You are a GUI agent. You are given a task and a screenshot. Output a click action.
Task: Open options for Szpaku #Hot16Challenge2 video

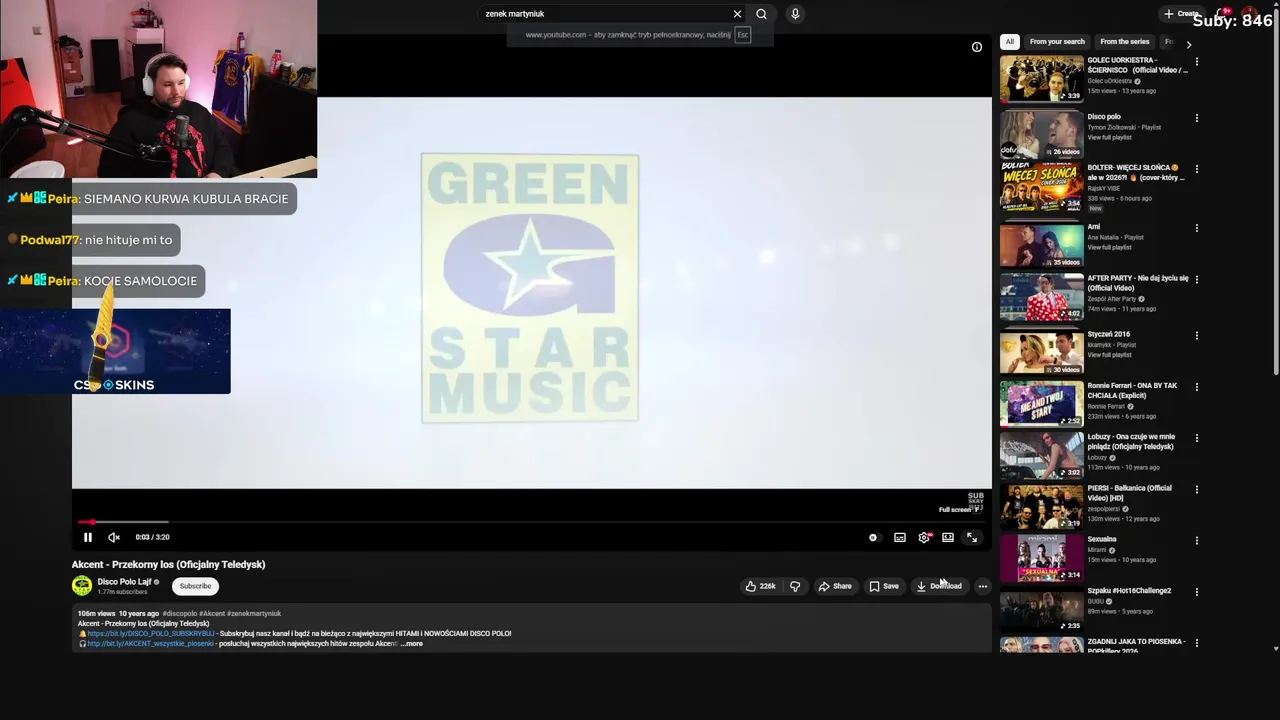click(1197, 592)
